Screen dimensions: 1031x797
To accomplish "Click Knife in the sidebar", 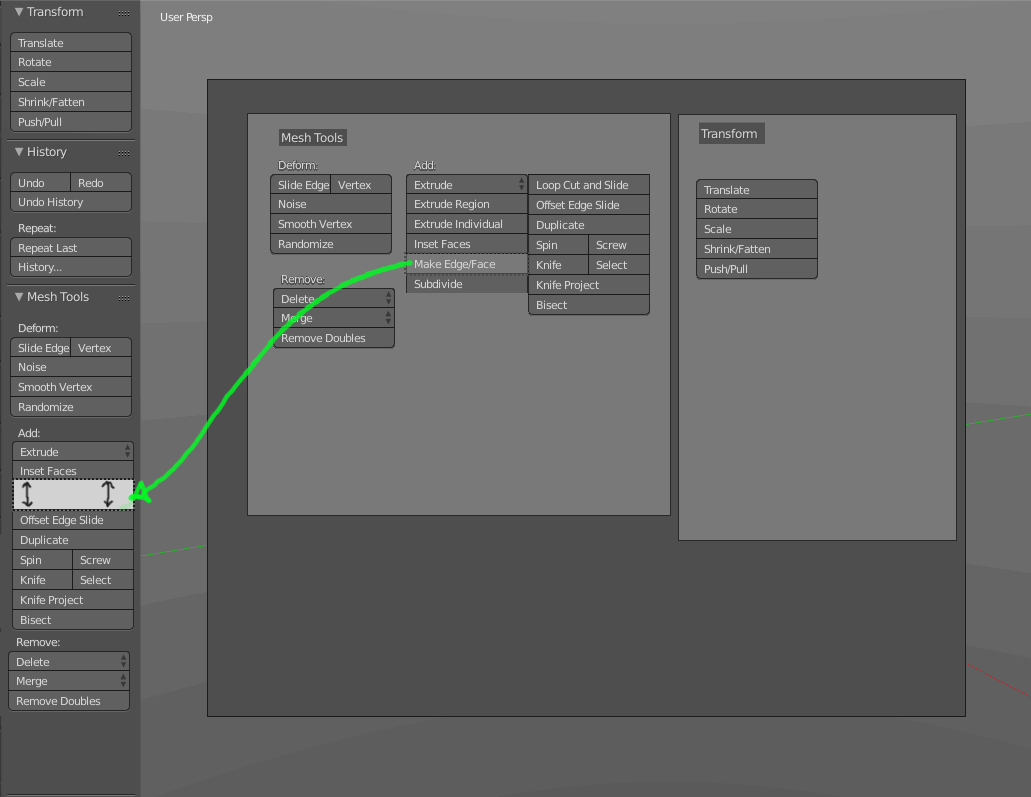I will tap(42, 580).
